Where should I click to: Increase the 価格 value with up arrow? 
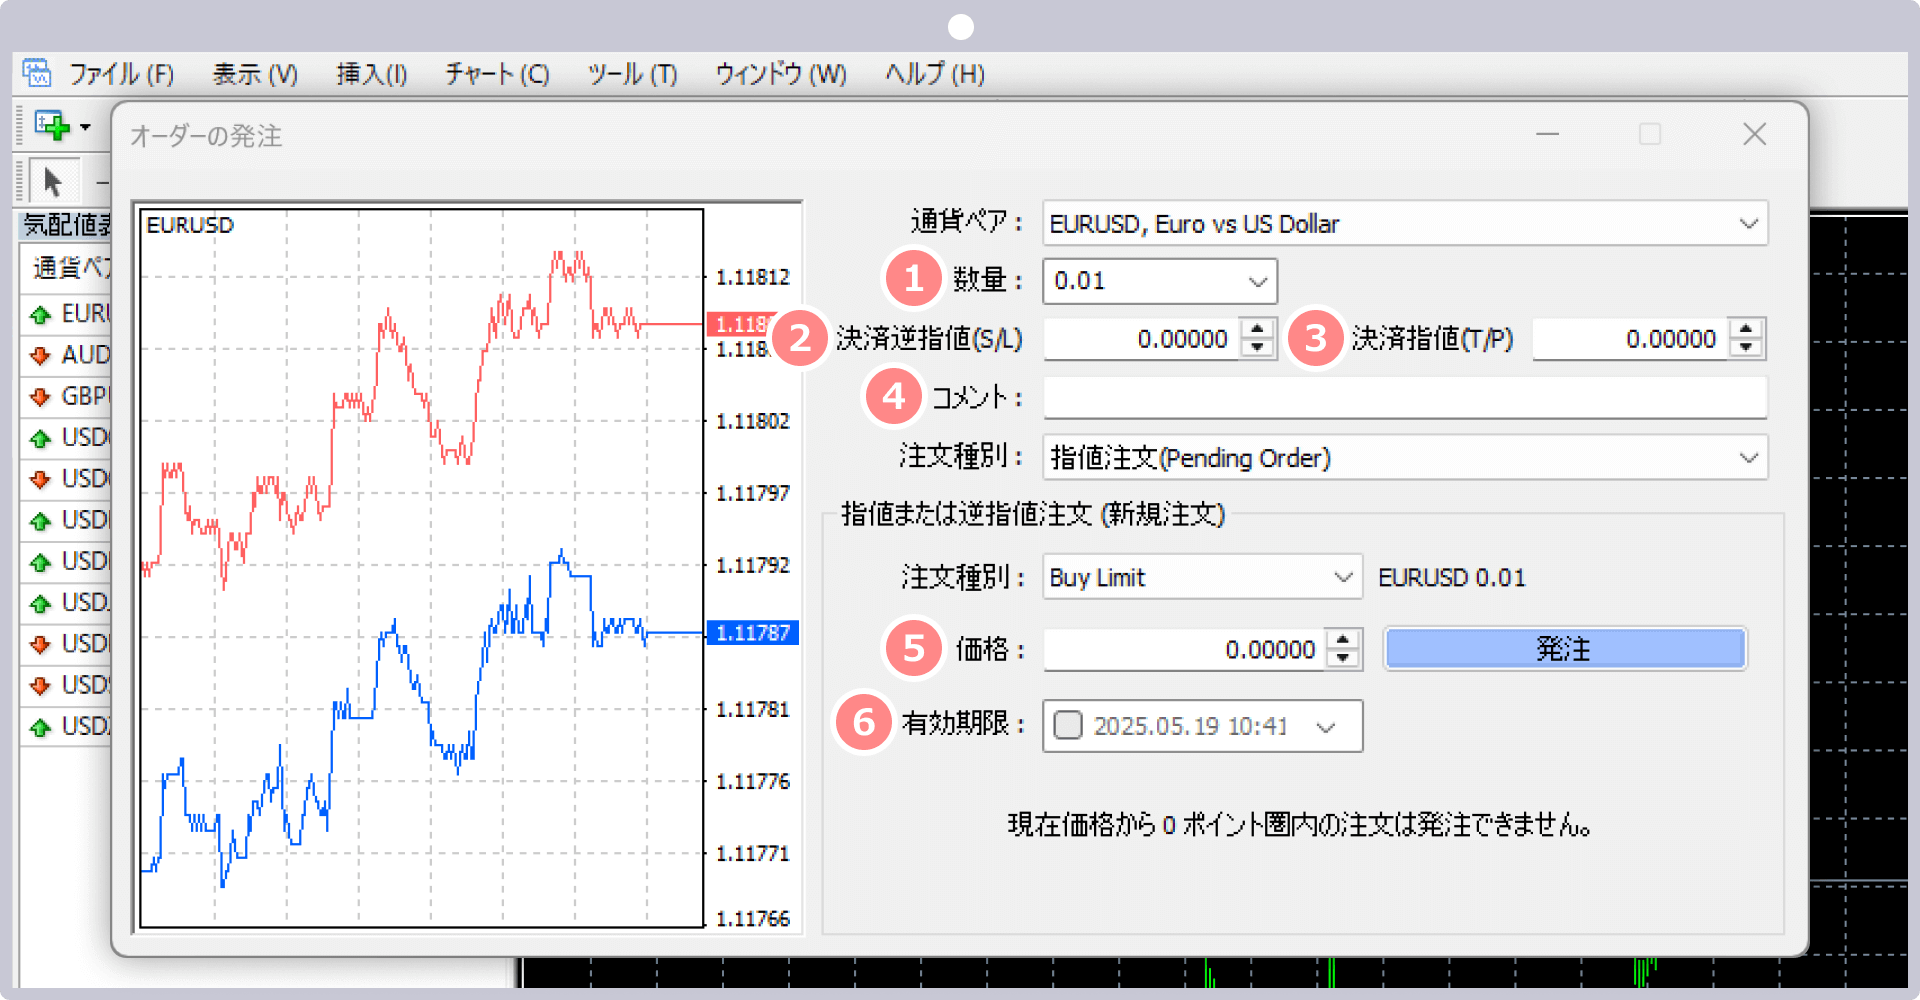[x=1343, y=640]
